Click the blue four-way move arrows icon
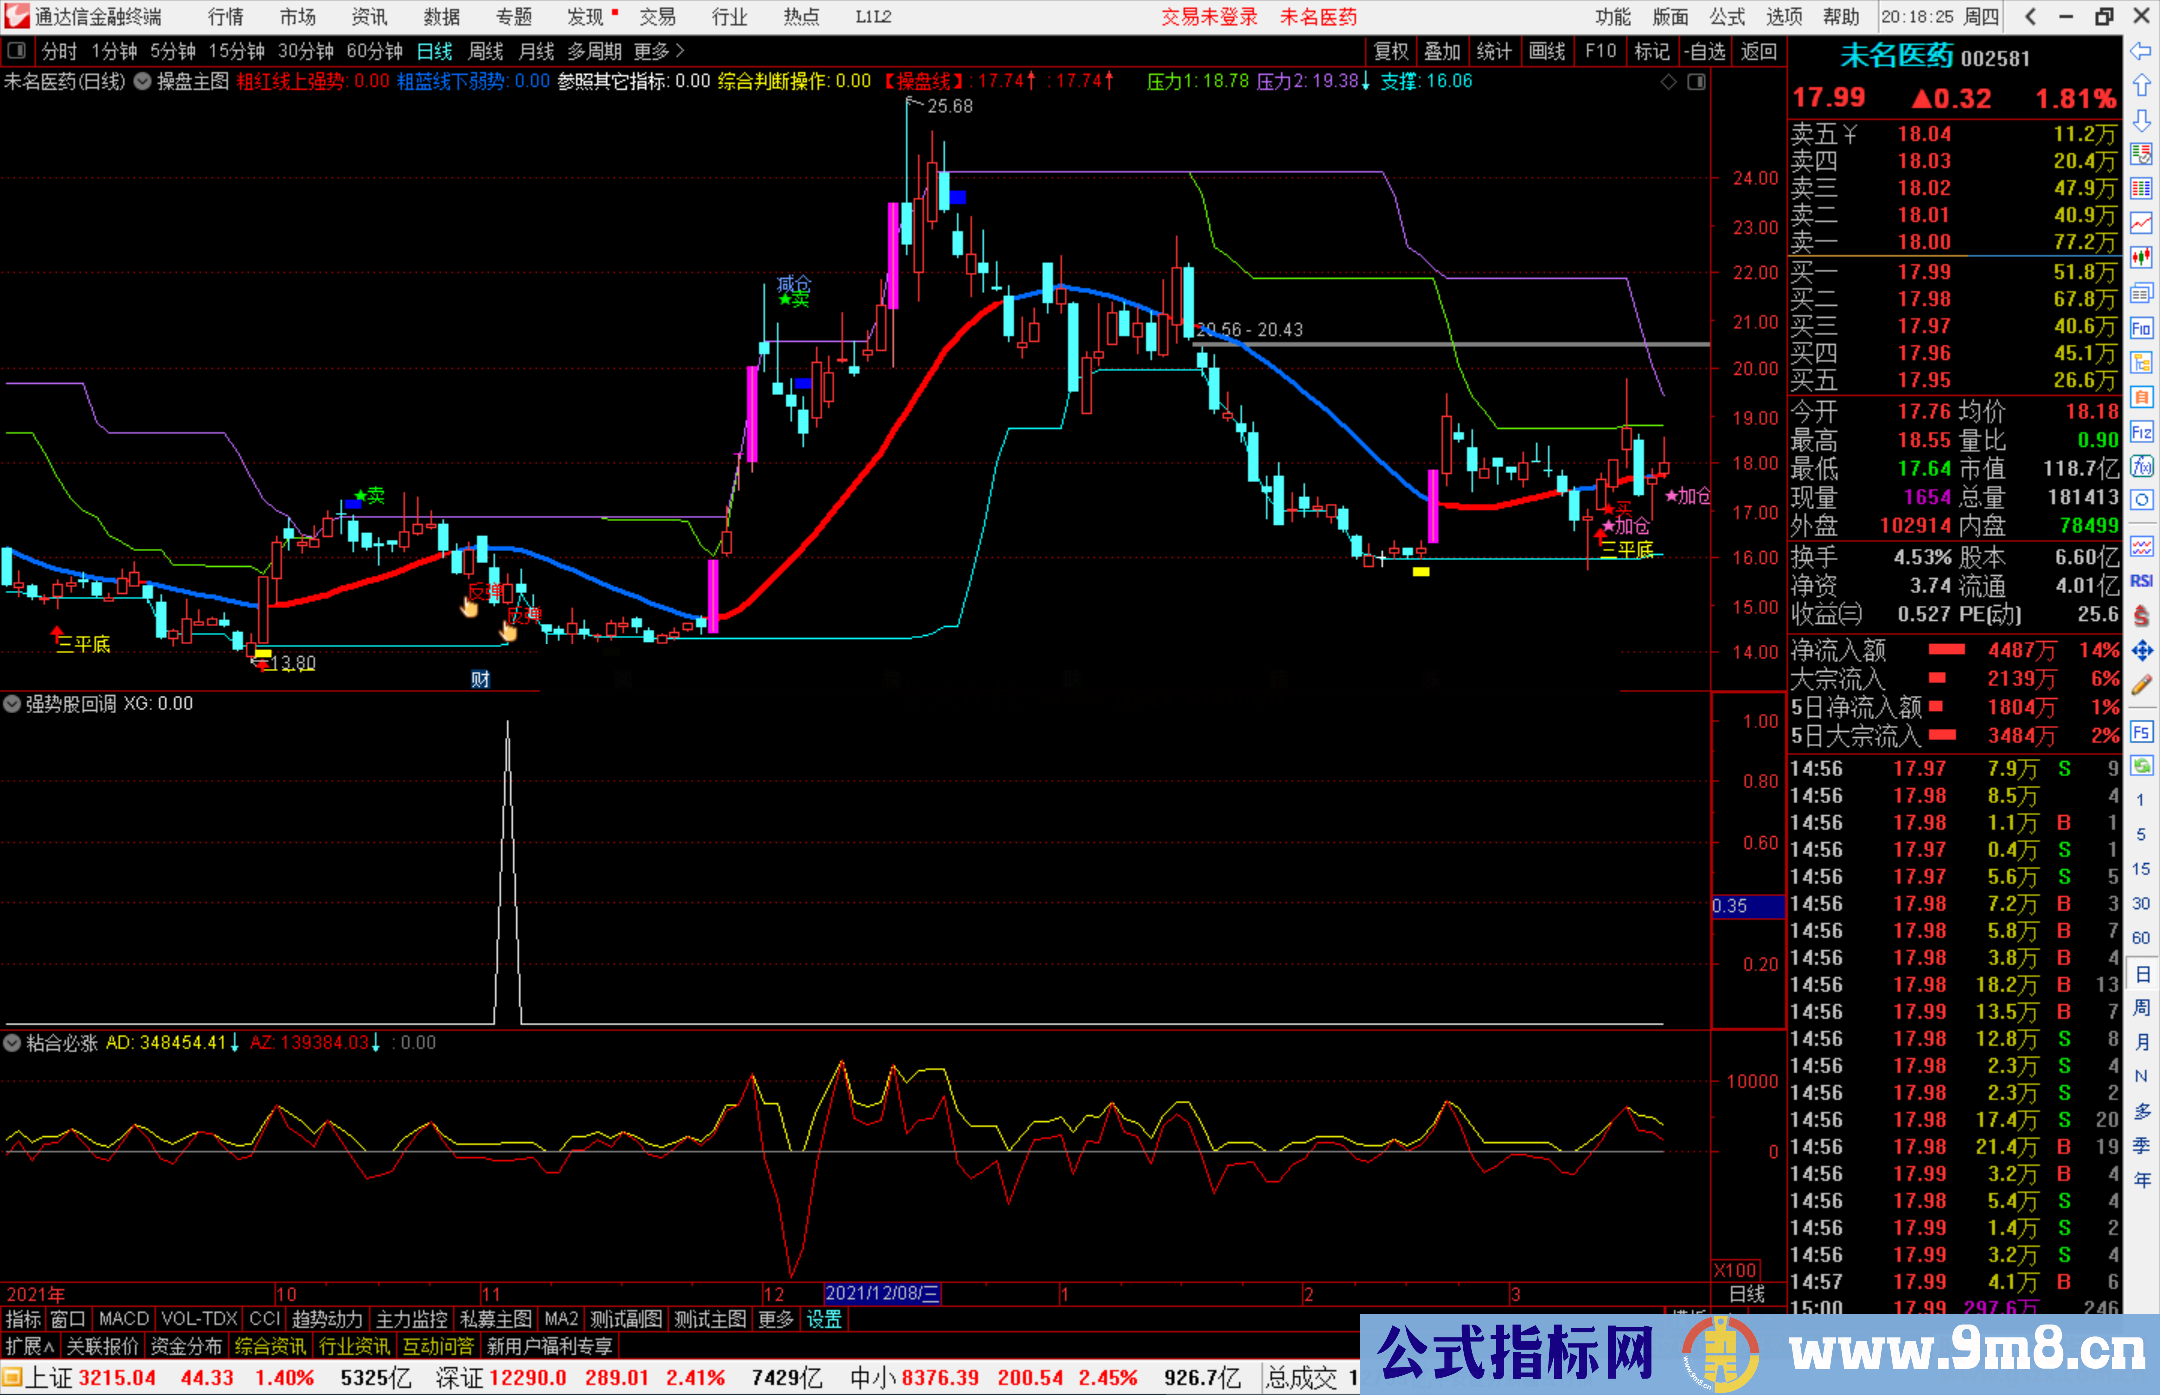The width and height of the screenshot is (2160, 1395). pos(2141,651)
